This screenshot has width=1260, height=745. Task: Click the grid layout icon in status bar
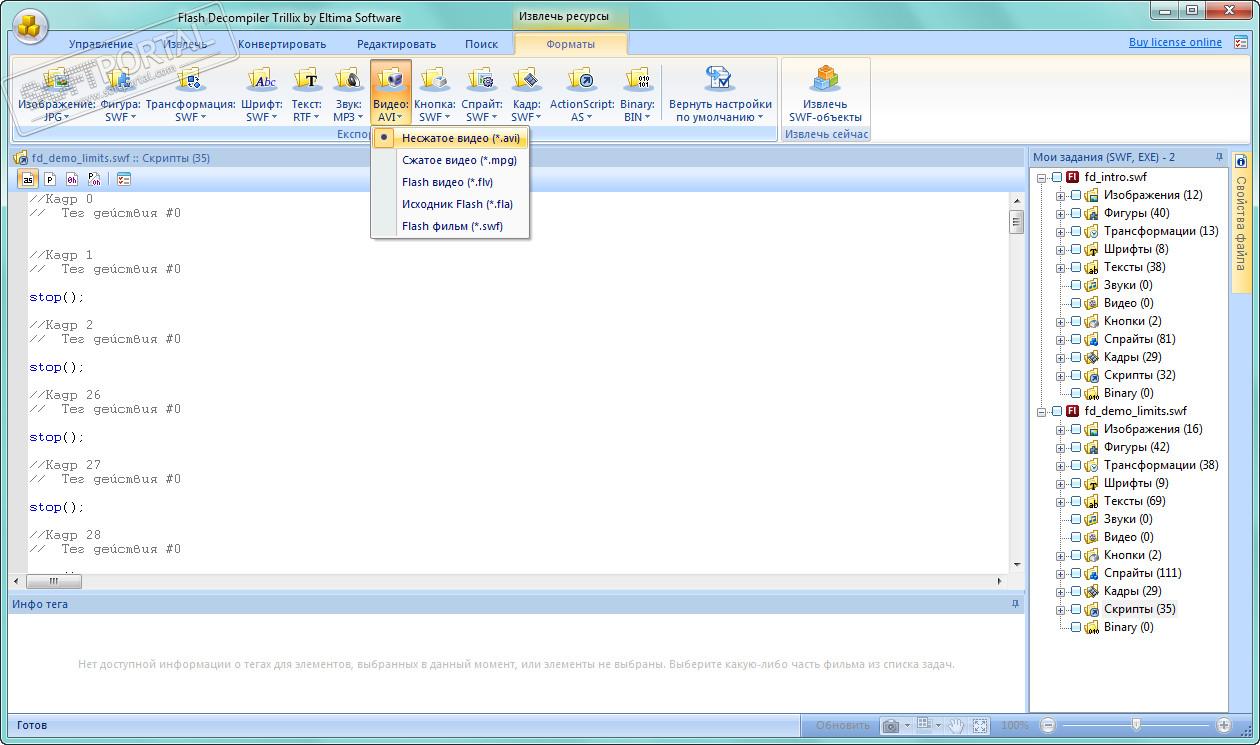pos(924,725)
